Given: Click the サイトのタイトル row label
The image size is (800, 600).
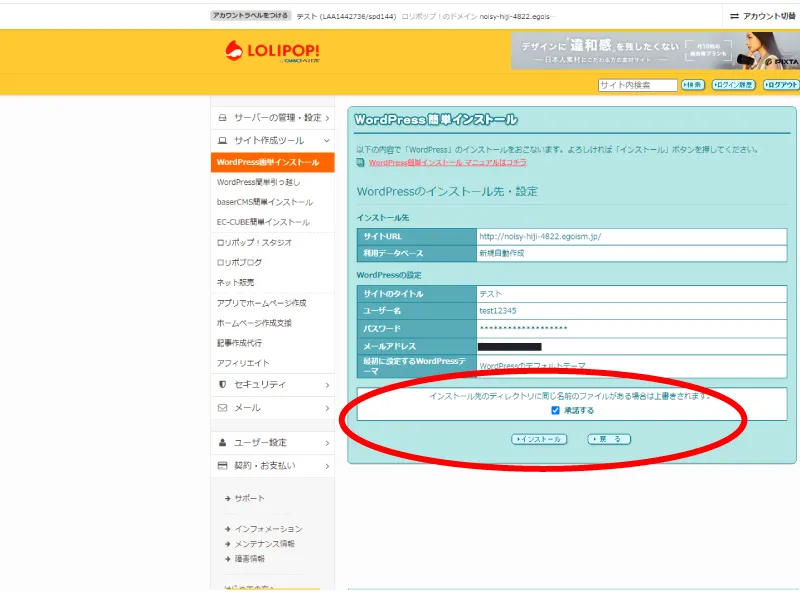Looking at the screenshot, I should [393, 294].
